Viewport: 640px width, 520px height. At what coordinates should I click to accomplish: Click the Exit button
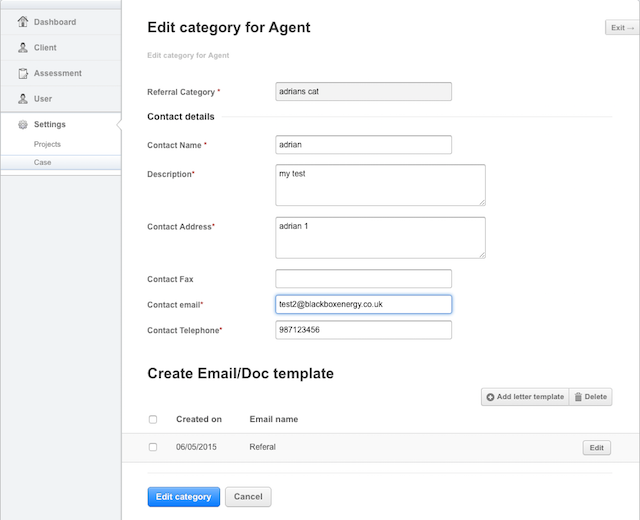point(622,28)
